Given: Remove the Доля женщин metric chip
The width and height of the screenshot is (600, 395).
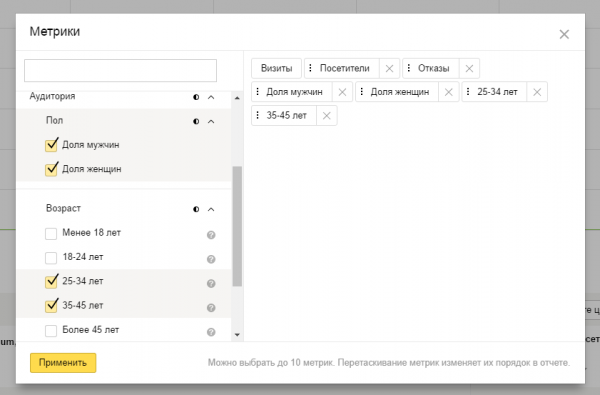Looking at the screenshot, I should tap(448, 92).
